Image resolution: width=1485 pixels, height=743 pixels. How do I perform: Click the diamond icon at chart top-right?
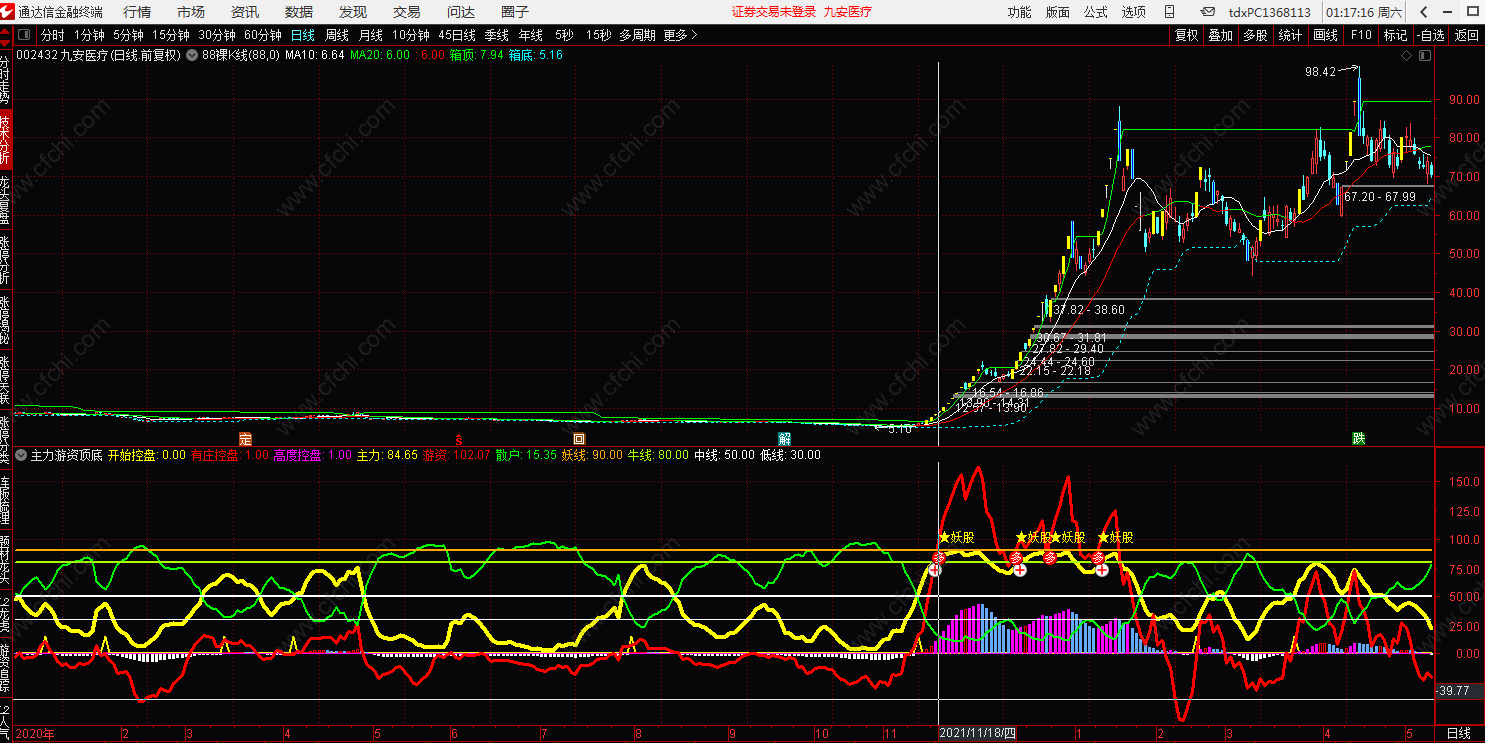click(x=1406, y=56)
